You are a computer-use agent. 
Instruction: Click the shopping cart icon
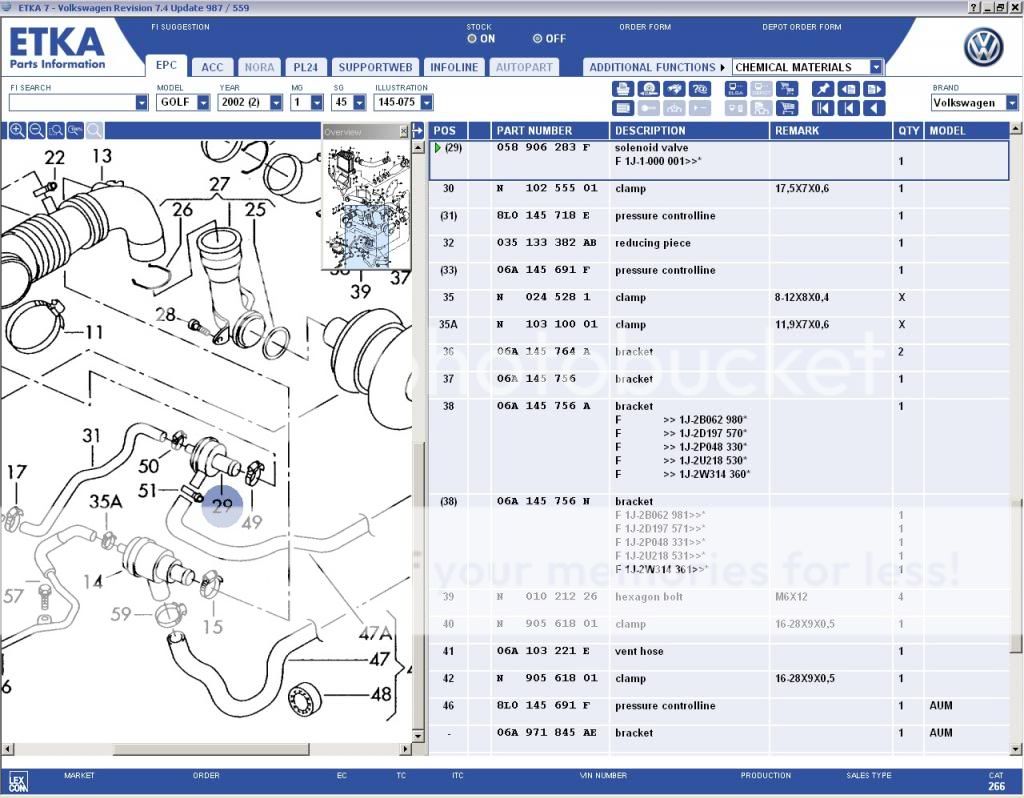click(x=787, y=108)
